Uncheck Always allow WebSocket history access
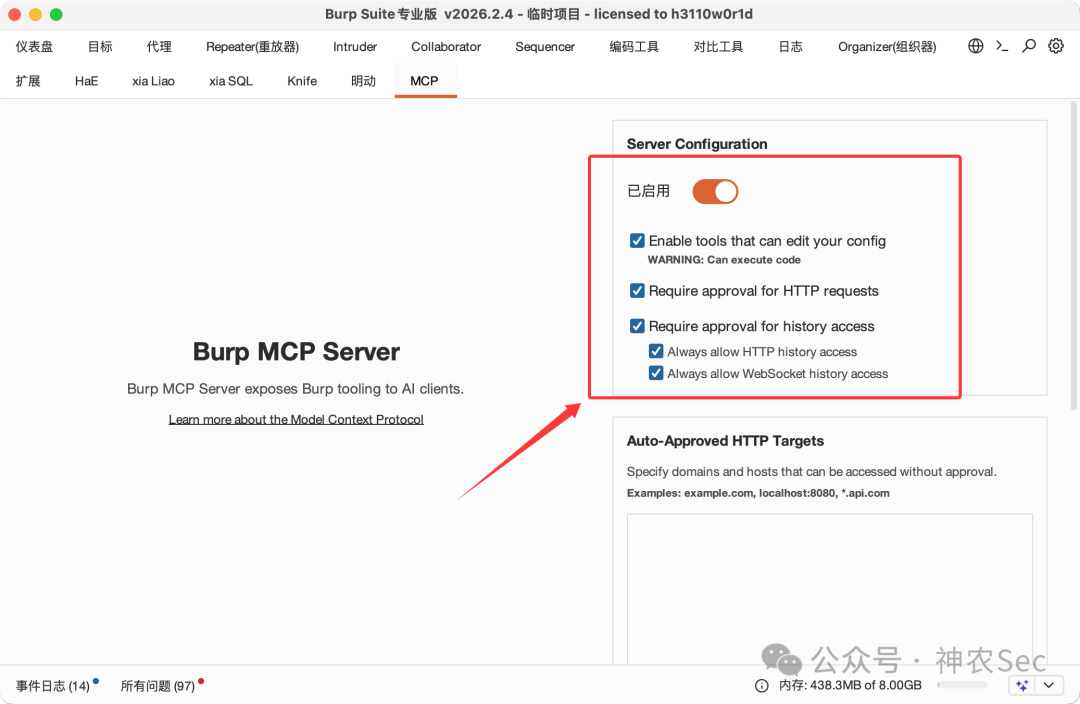This screenshot has width=1080, height=704. point(656,373)
